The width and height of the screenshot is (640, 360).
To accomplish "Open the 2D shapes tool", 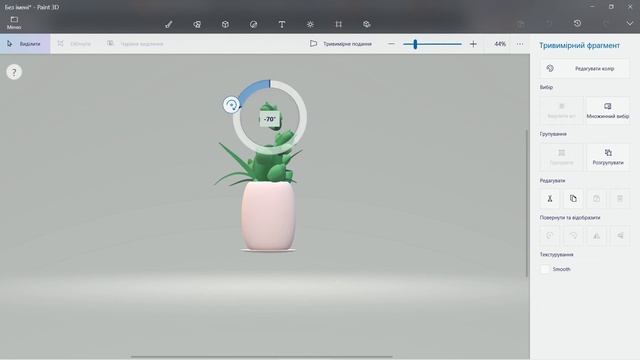I will (197, 24).
